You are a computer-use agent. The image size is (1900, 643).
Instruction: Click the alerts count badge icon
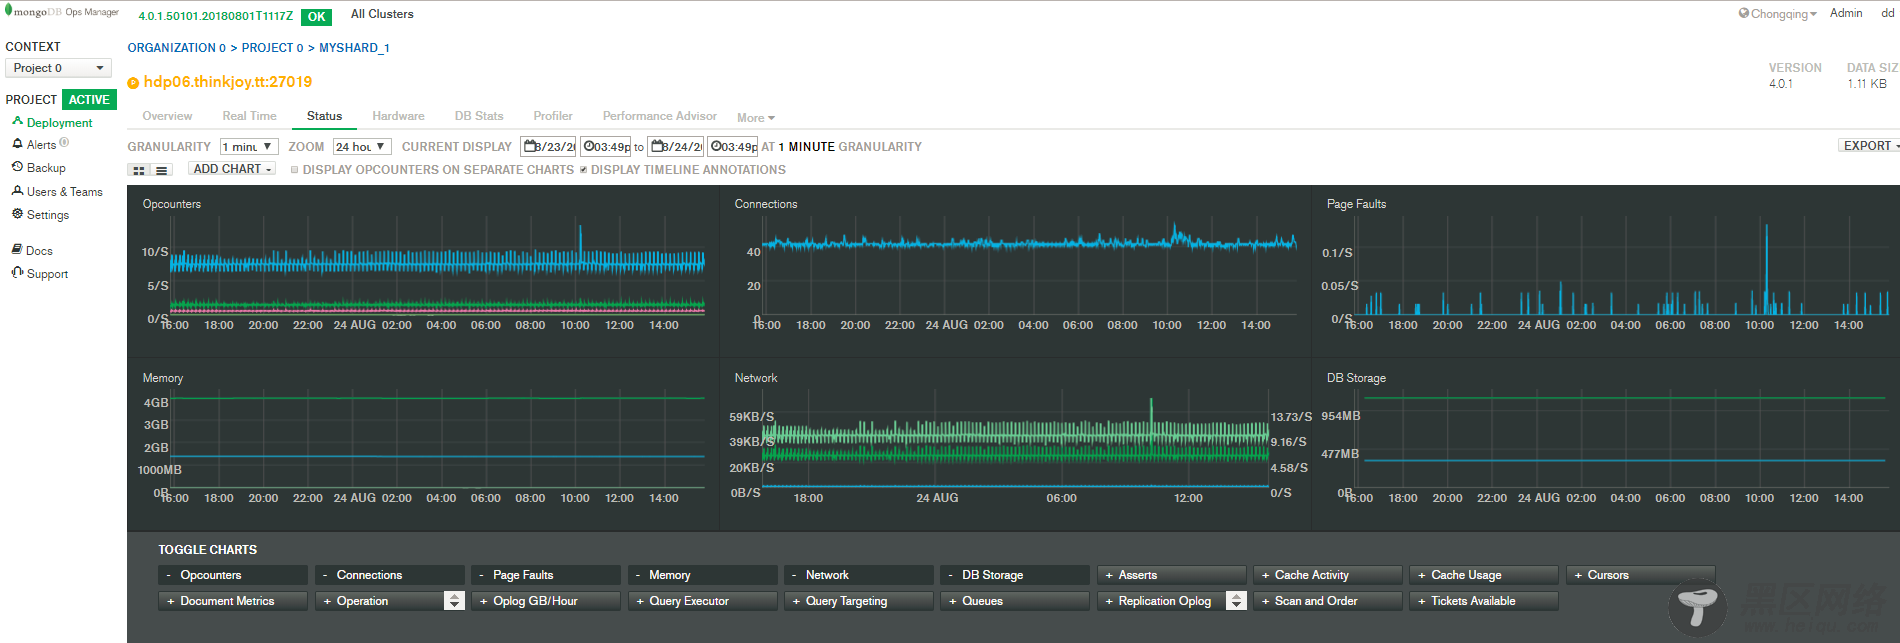tap(64, 143)
